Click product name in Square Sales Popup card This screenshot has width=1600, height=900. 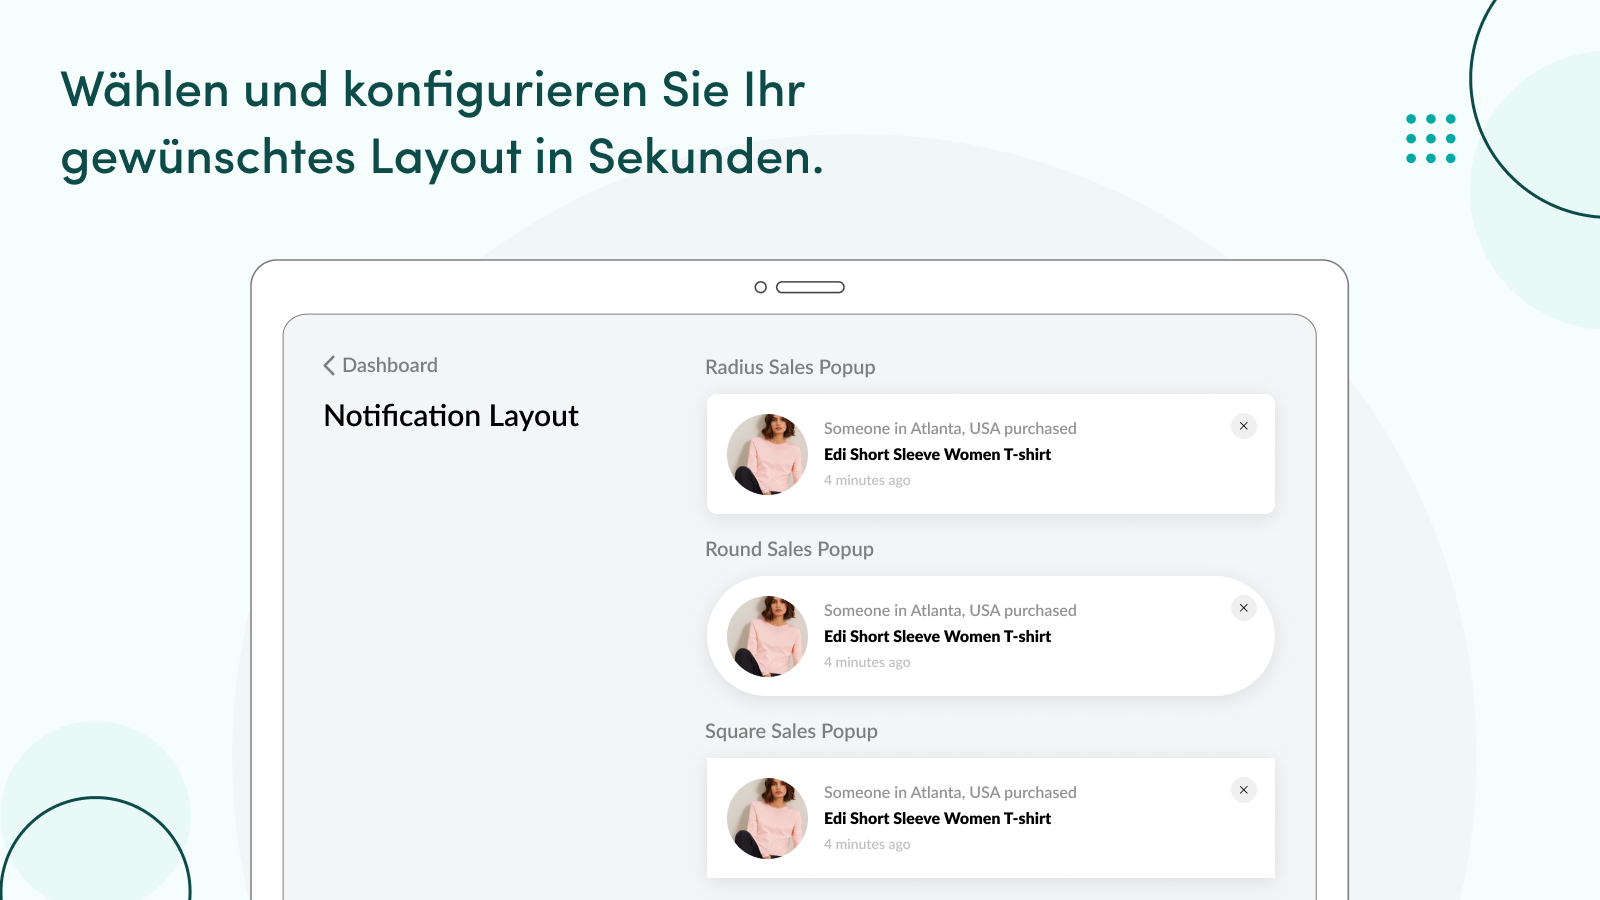pos(937,818)
